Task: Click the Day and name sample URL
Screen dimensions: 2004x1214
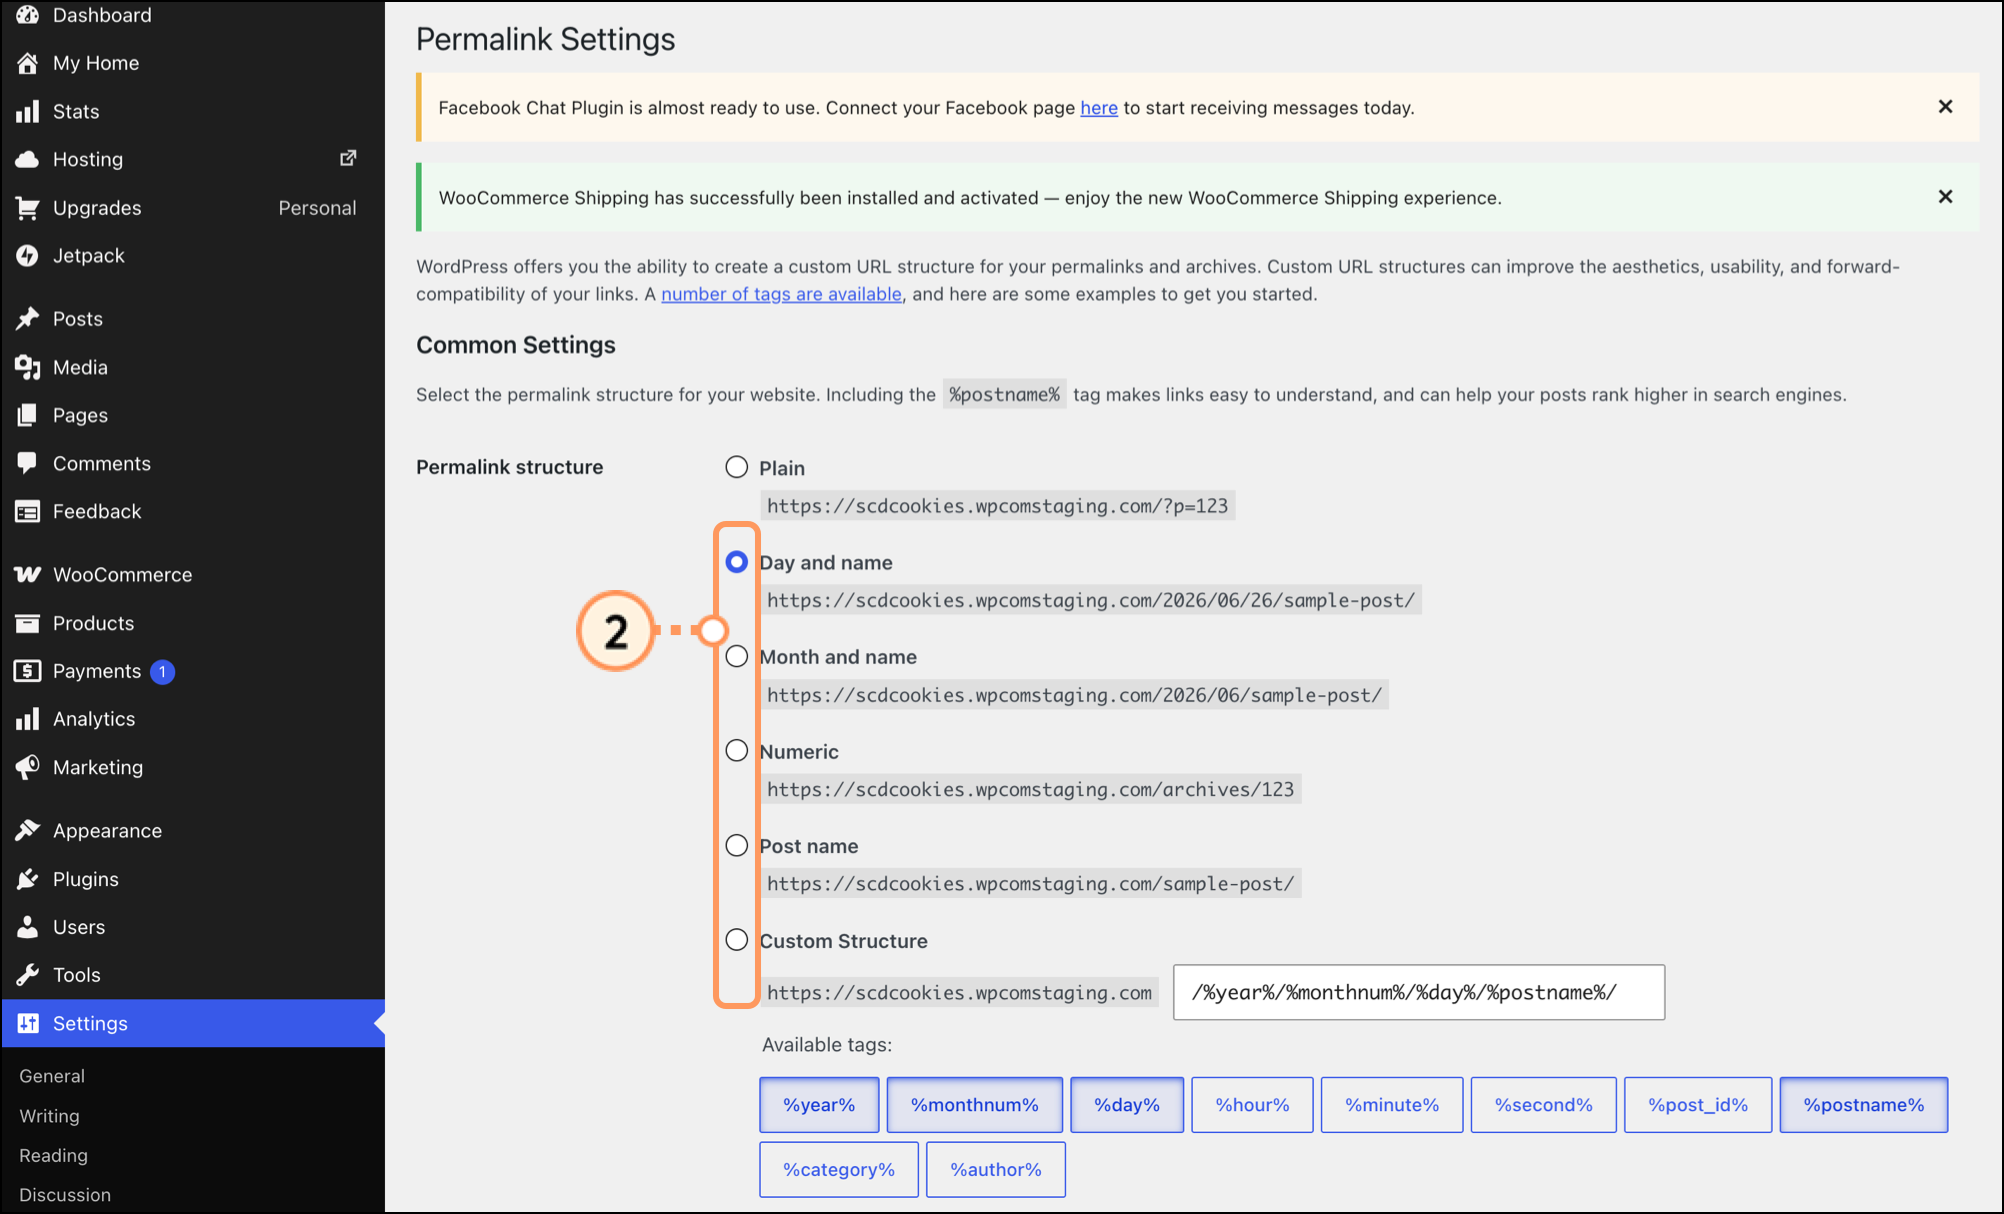Action: (1091, 600)
